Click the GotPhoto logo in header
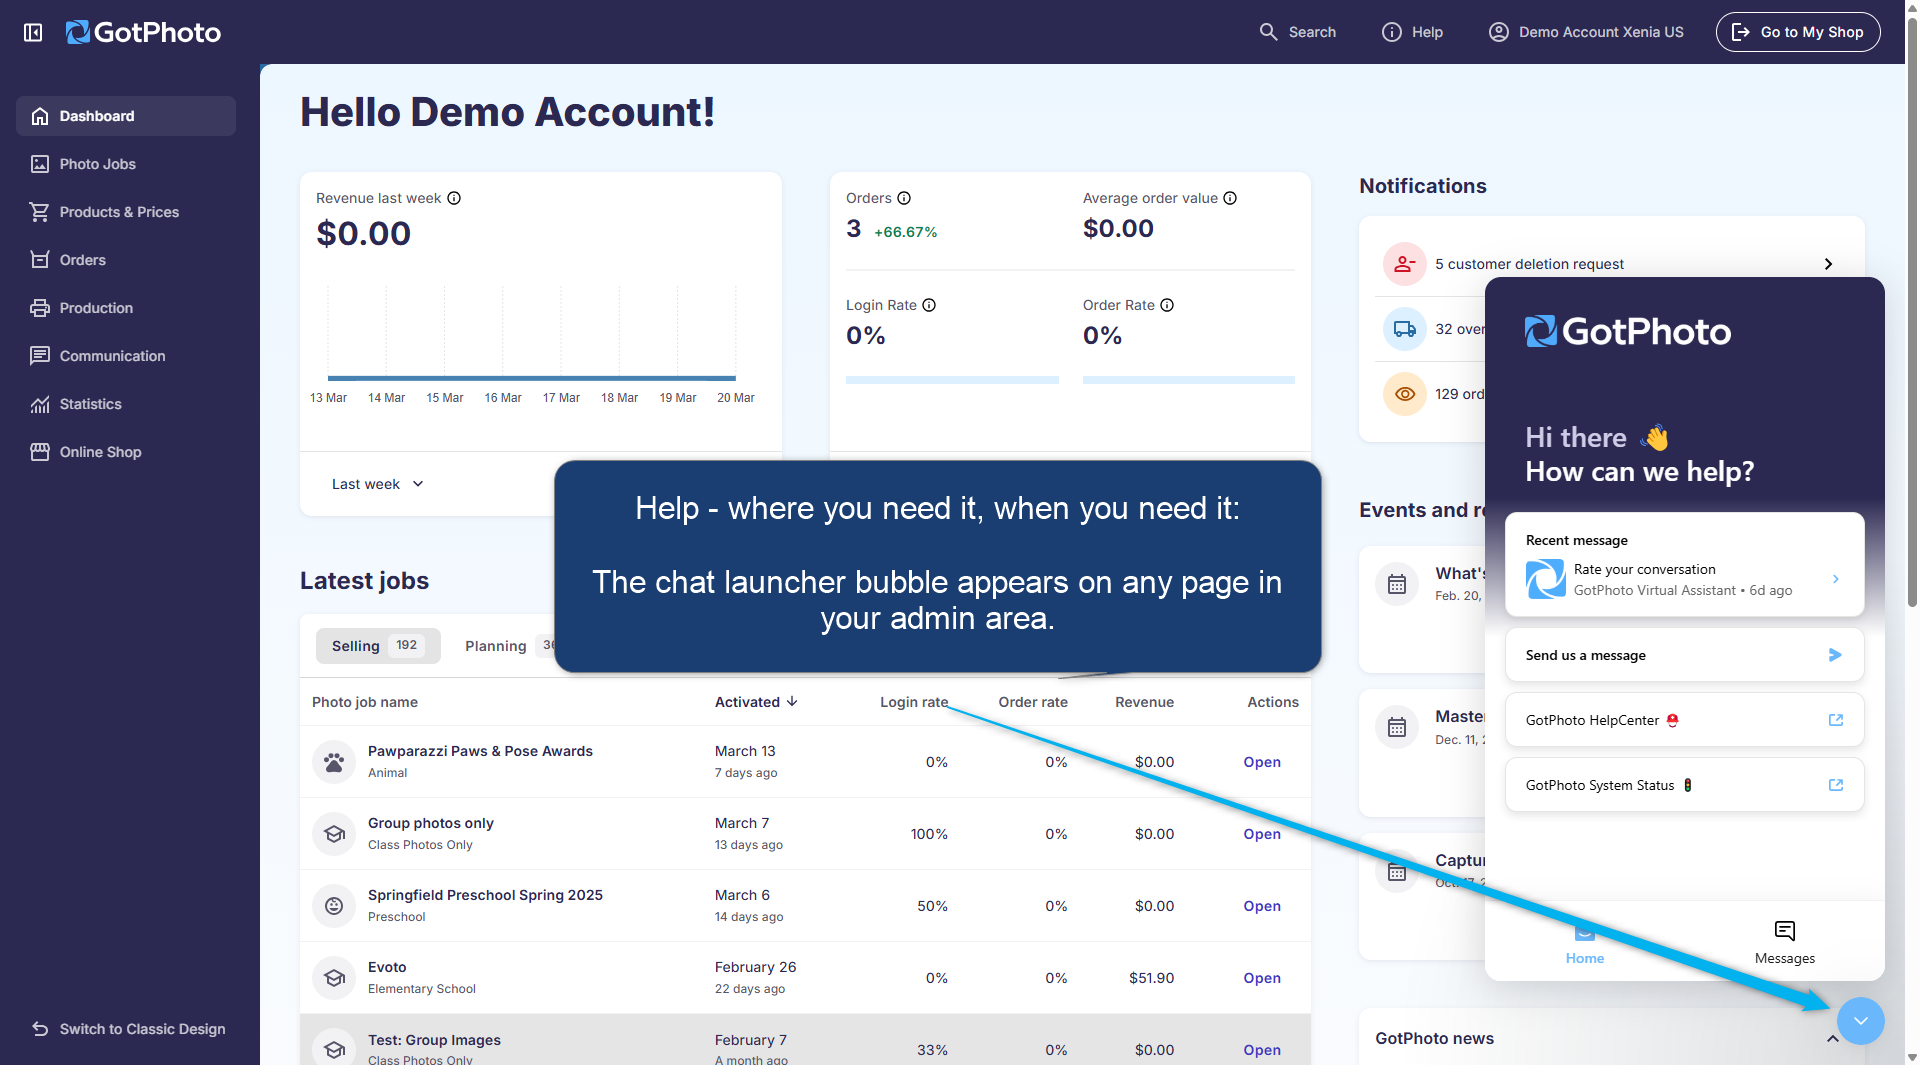This screenshot has height=1065, width=1920. click(x=144, y=32)
